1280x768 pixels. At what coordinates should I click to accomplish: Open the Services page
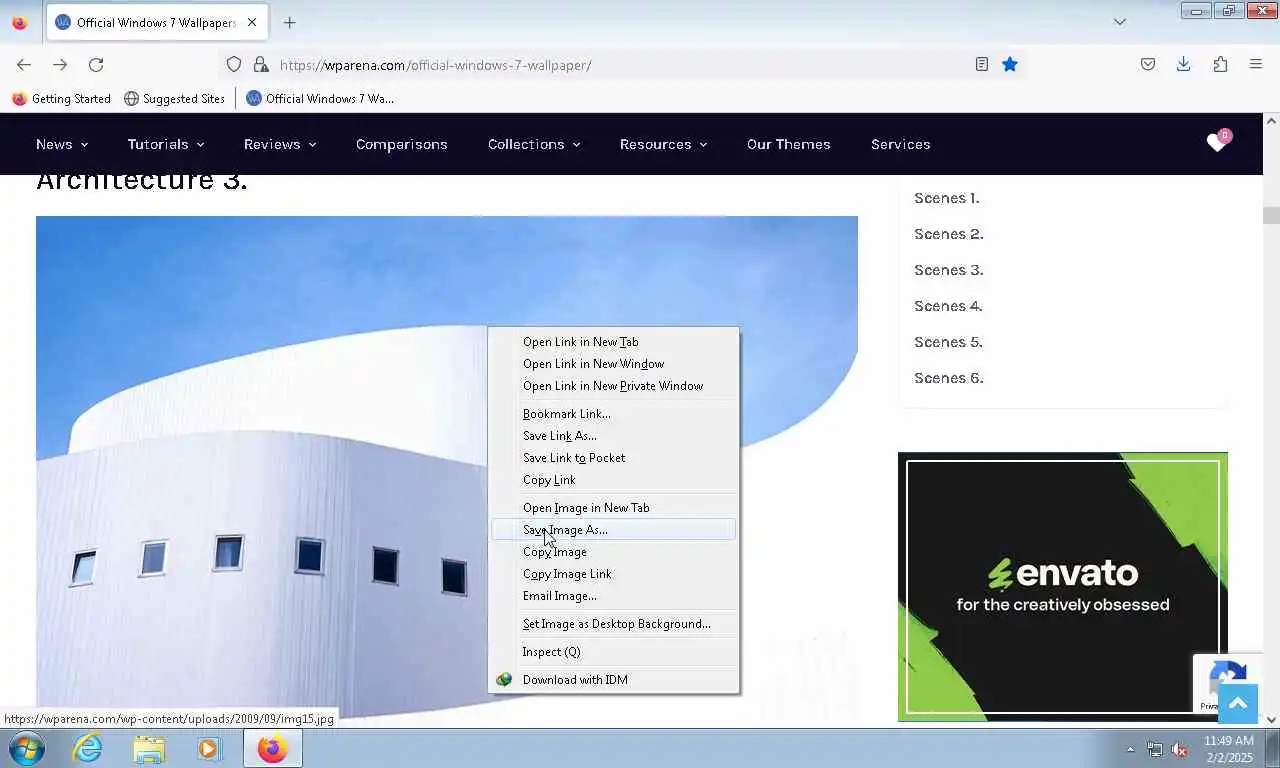[x=901, y=144]
